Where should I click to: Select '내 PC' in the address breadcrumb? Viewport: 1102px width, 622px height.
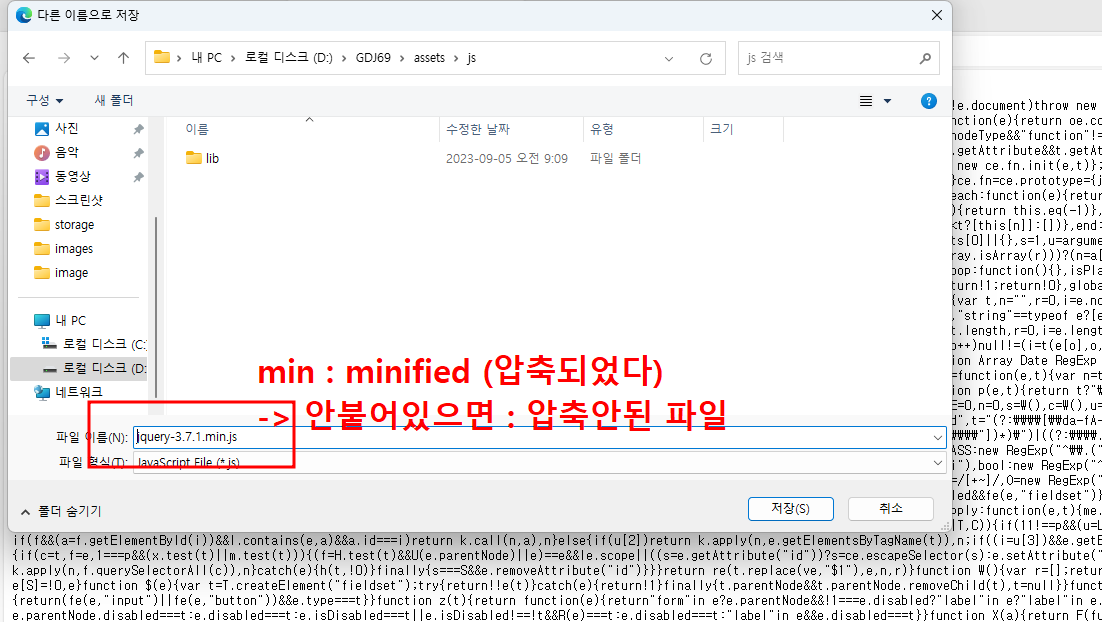[x=207, y=58]
